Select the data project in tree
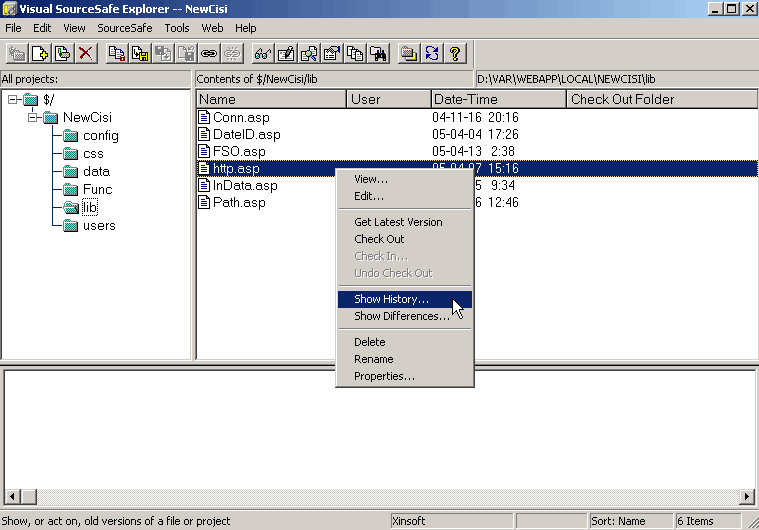This screenshot has width=759, height=530. pos(96,172)
